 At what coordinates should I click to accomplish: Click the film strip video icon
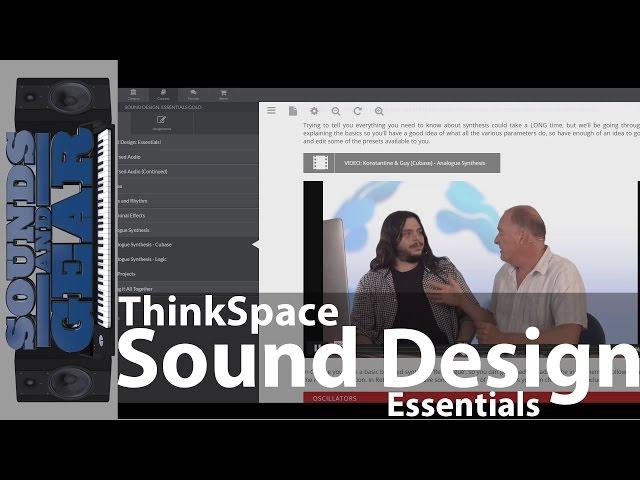tap(319, 163)
